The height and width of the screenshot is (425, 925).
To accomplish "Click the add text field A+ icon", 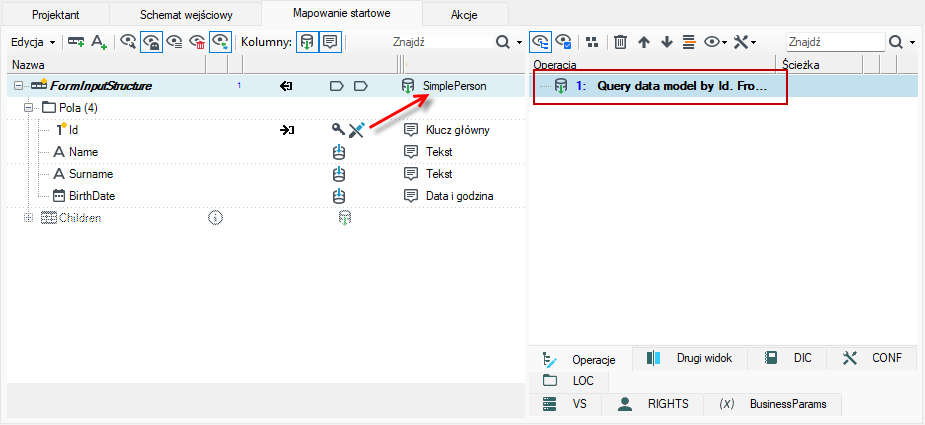I will coord(99,42).
